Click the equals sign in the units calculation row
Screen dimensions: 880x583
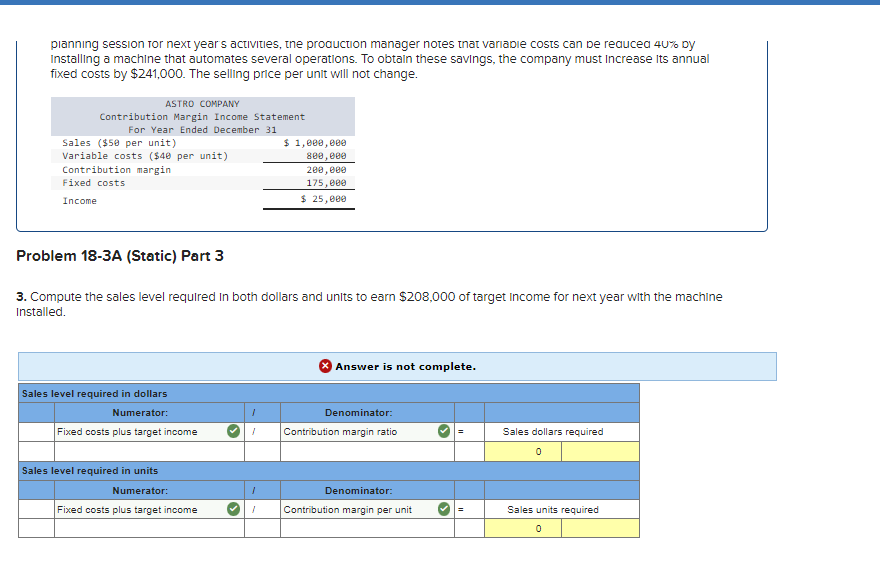pyautogui.click(x=462, y=510)
